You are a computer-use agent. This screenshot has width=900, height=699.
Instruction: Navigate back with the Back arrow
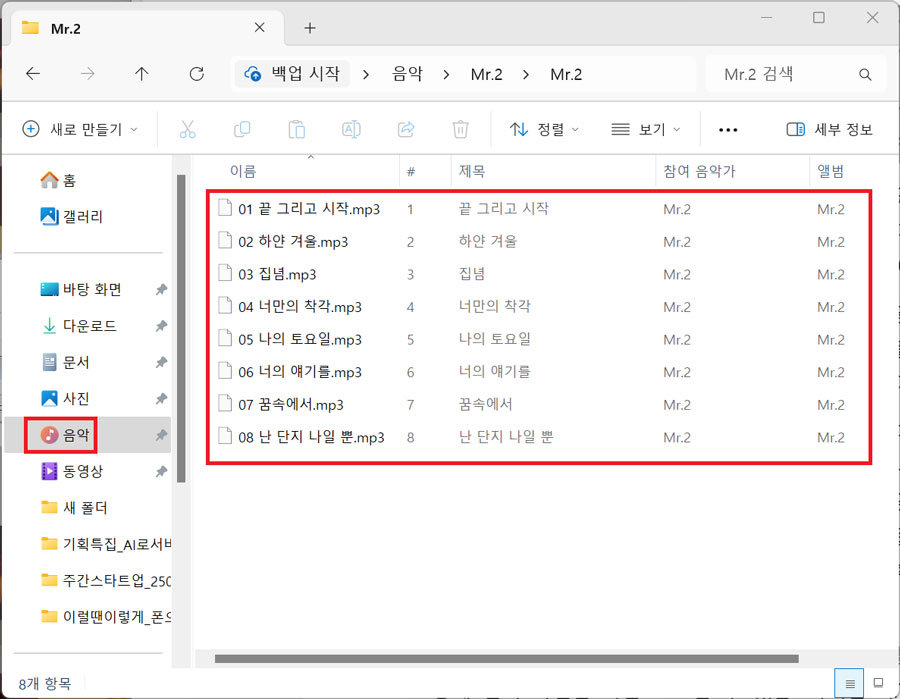[x=33, y=74]
